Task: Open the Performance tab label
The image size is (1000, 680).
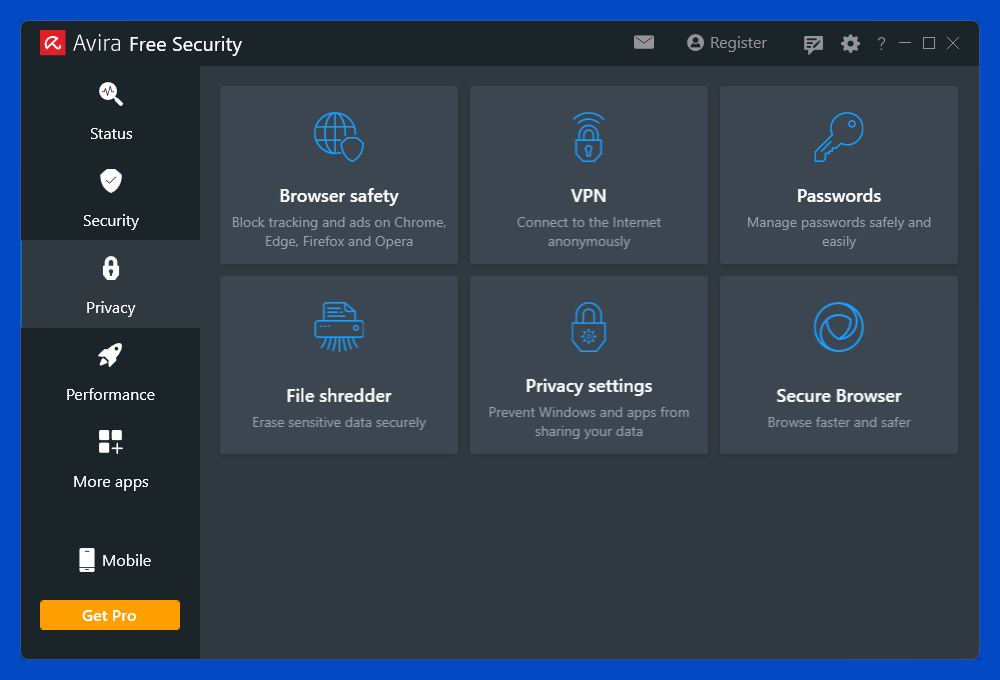Action: 110,394
